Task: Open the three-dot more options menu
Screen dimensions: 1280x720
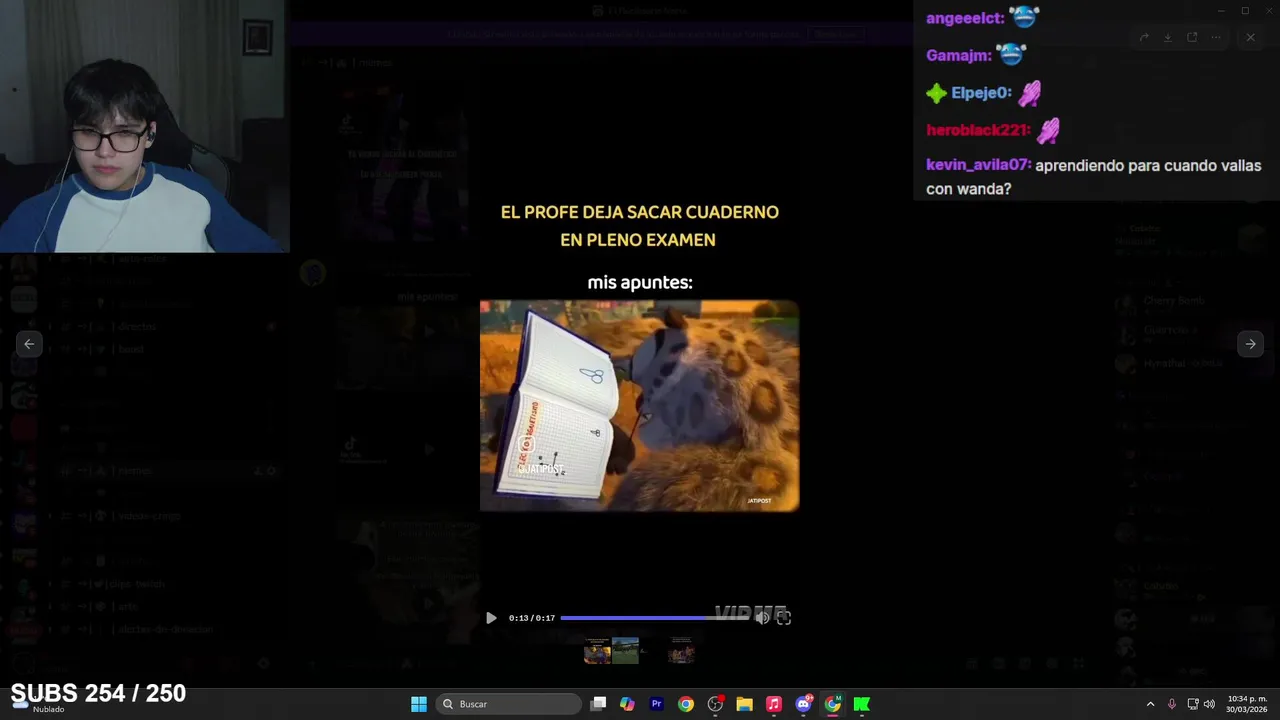Action: [x=1216, y=38]
